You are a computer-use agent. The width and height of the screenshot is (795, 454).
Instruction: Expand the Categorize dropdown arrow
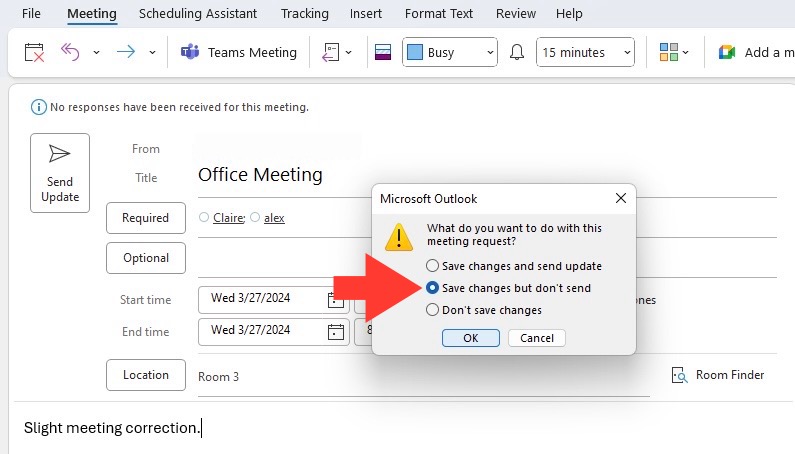(685, 52)
